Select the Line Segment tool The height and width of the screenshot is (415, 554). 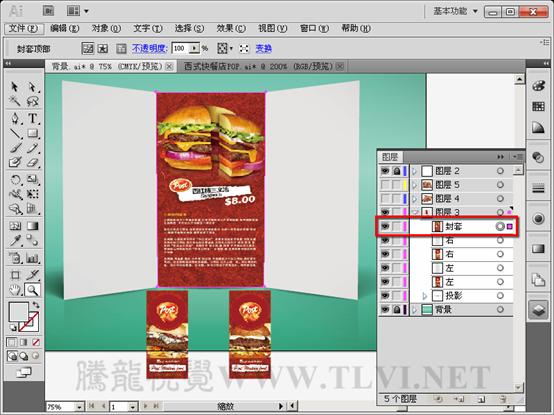tap(14, 133)
